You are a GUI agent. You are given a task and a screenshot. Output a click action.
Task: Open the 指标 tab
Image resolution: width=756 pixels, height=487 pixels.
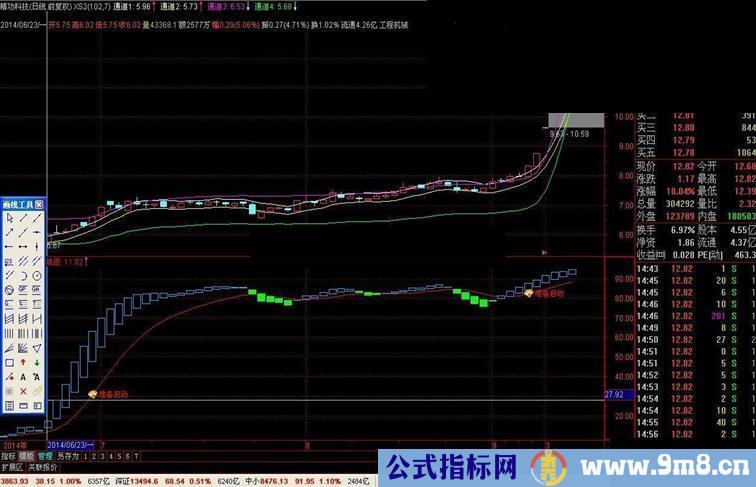(8, 455)
